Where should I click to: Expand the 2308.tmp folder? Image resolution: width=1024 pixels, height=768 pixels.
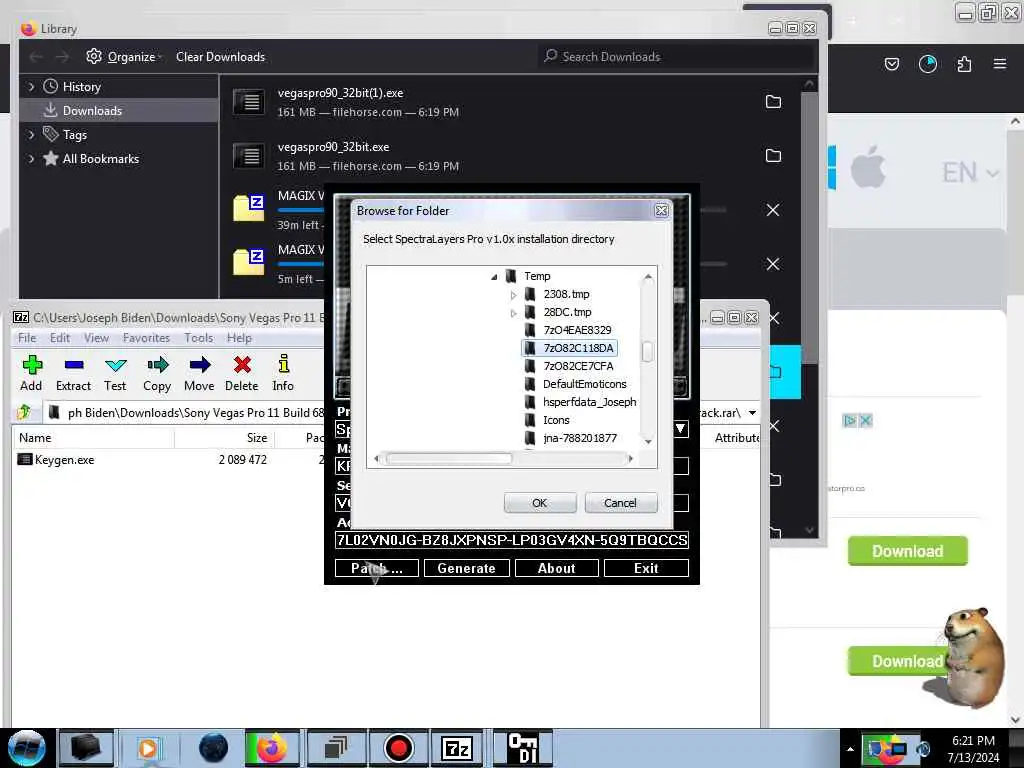click(x=513, y=295)
